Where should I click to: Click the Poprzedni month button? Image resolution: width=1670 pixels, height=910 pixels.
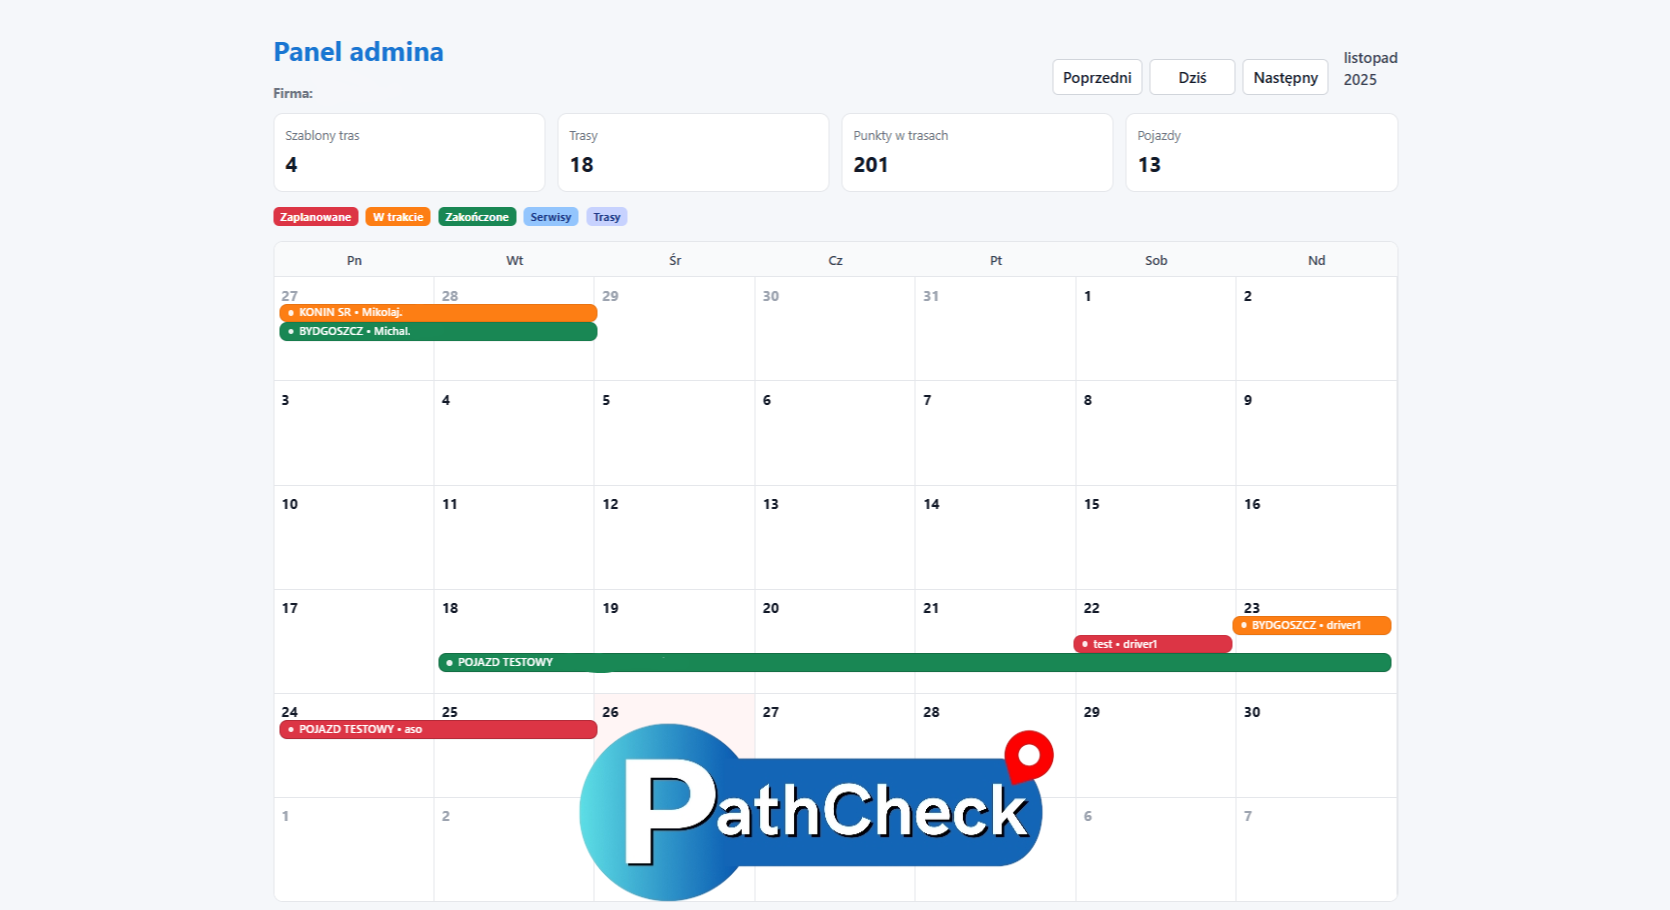(1096, 78)
